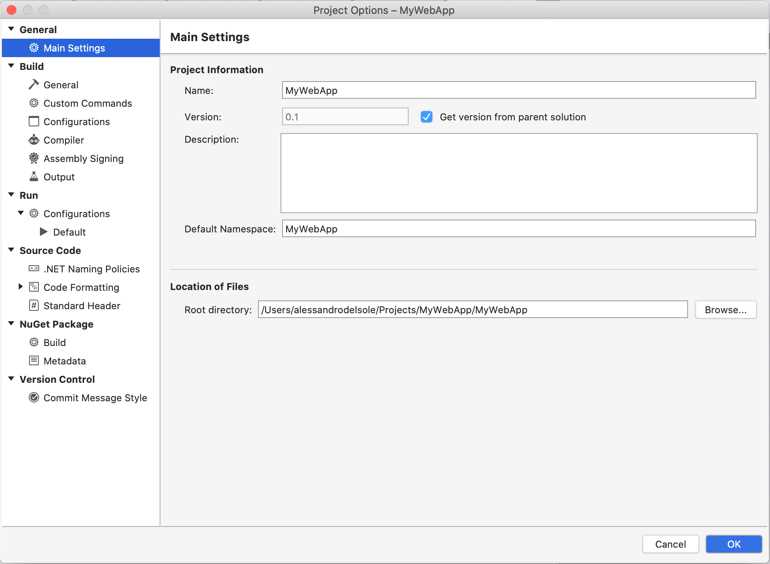Viewport: 770px width, 564px height.
Task: Collapse the Run section
Action: coord(11,195)
